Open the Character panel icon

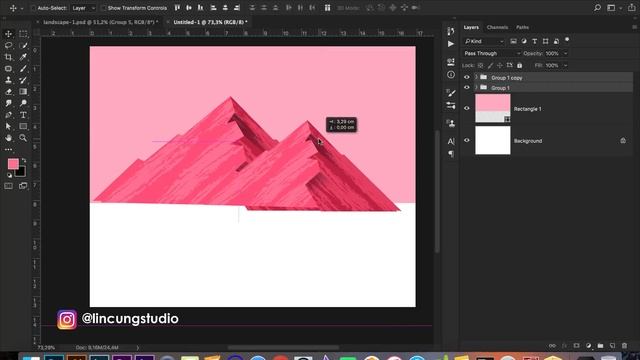451,141
